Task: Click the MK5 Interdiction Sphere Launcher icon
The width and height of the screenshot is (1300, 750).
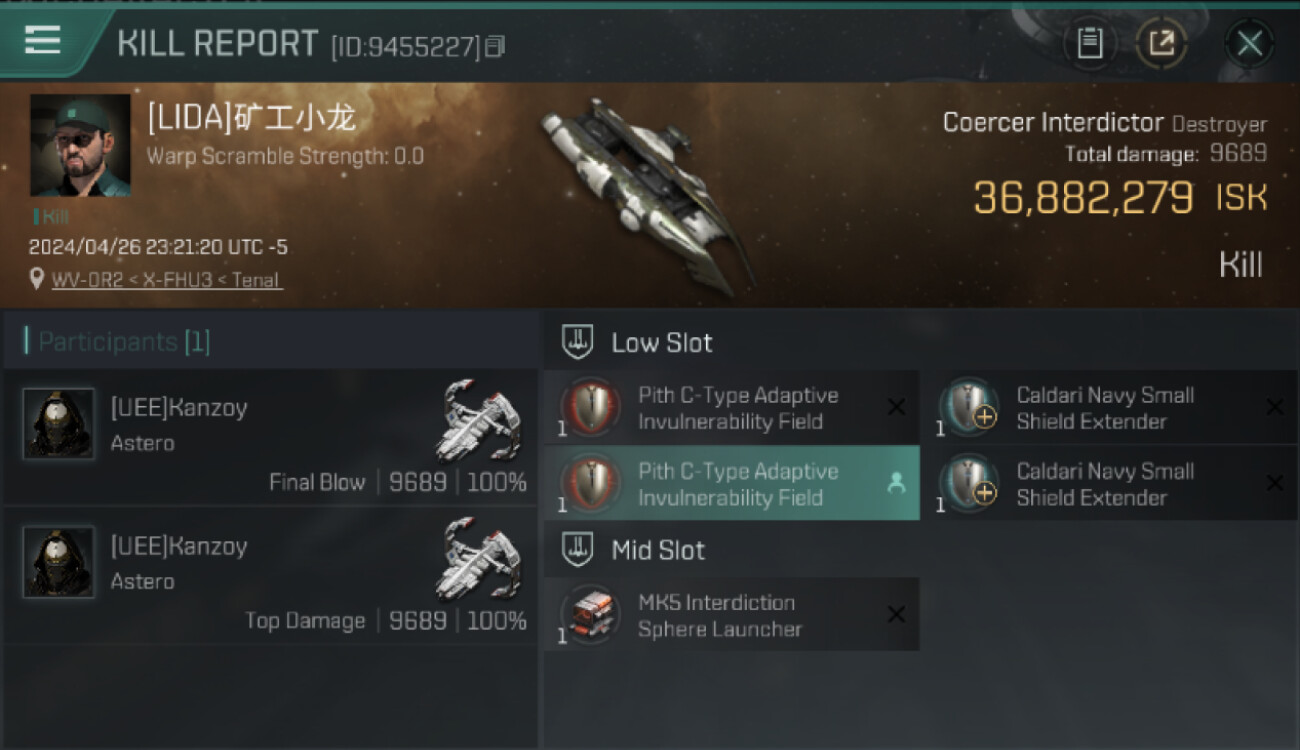Action: 590,615
